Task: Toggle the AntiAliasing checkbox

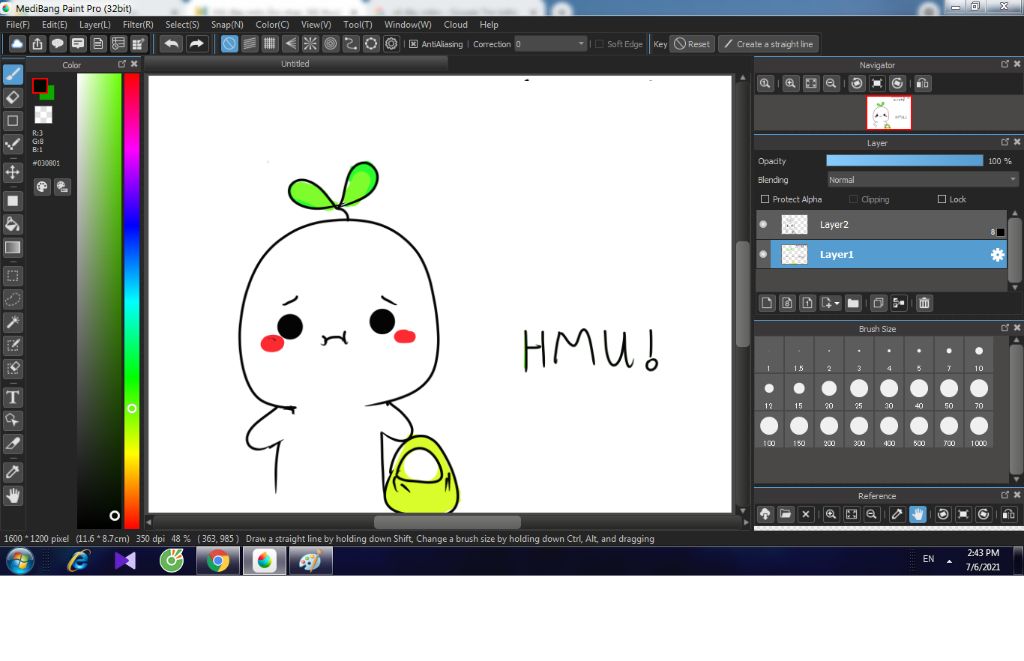Action: pos(413,44)
